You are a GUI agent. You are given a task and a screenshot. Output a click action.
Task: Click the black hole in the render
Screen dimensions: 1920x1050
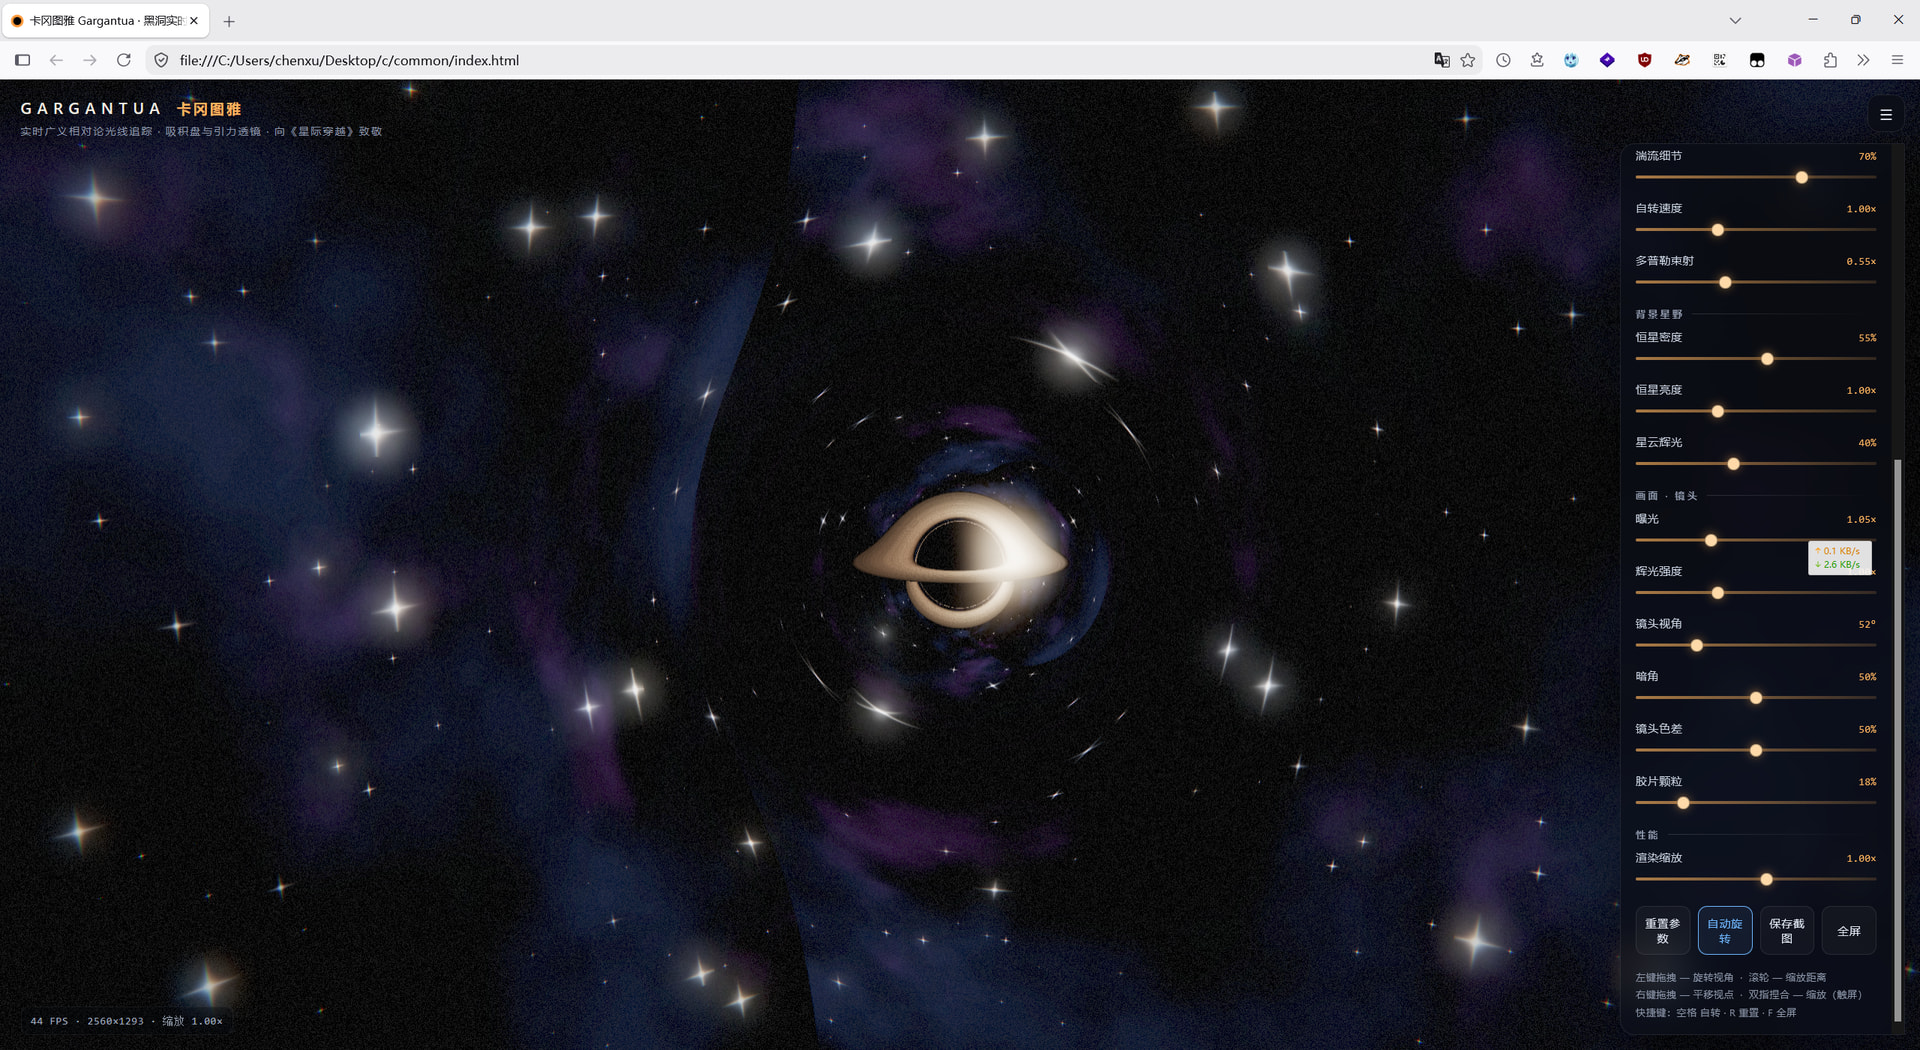click(958, 559)
